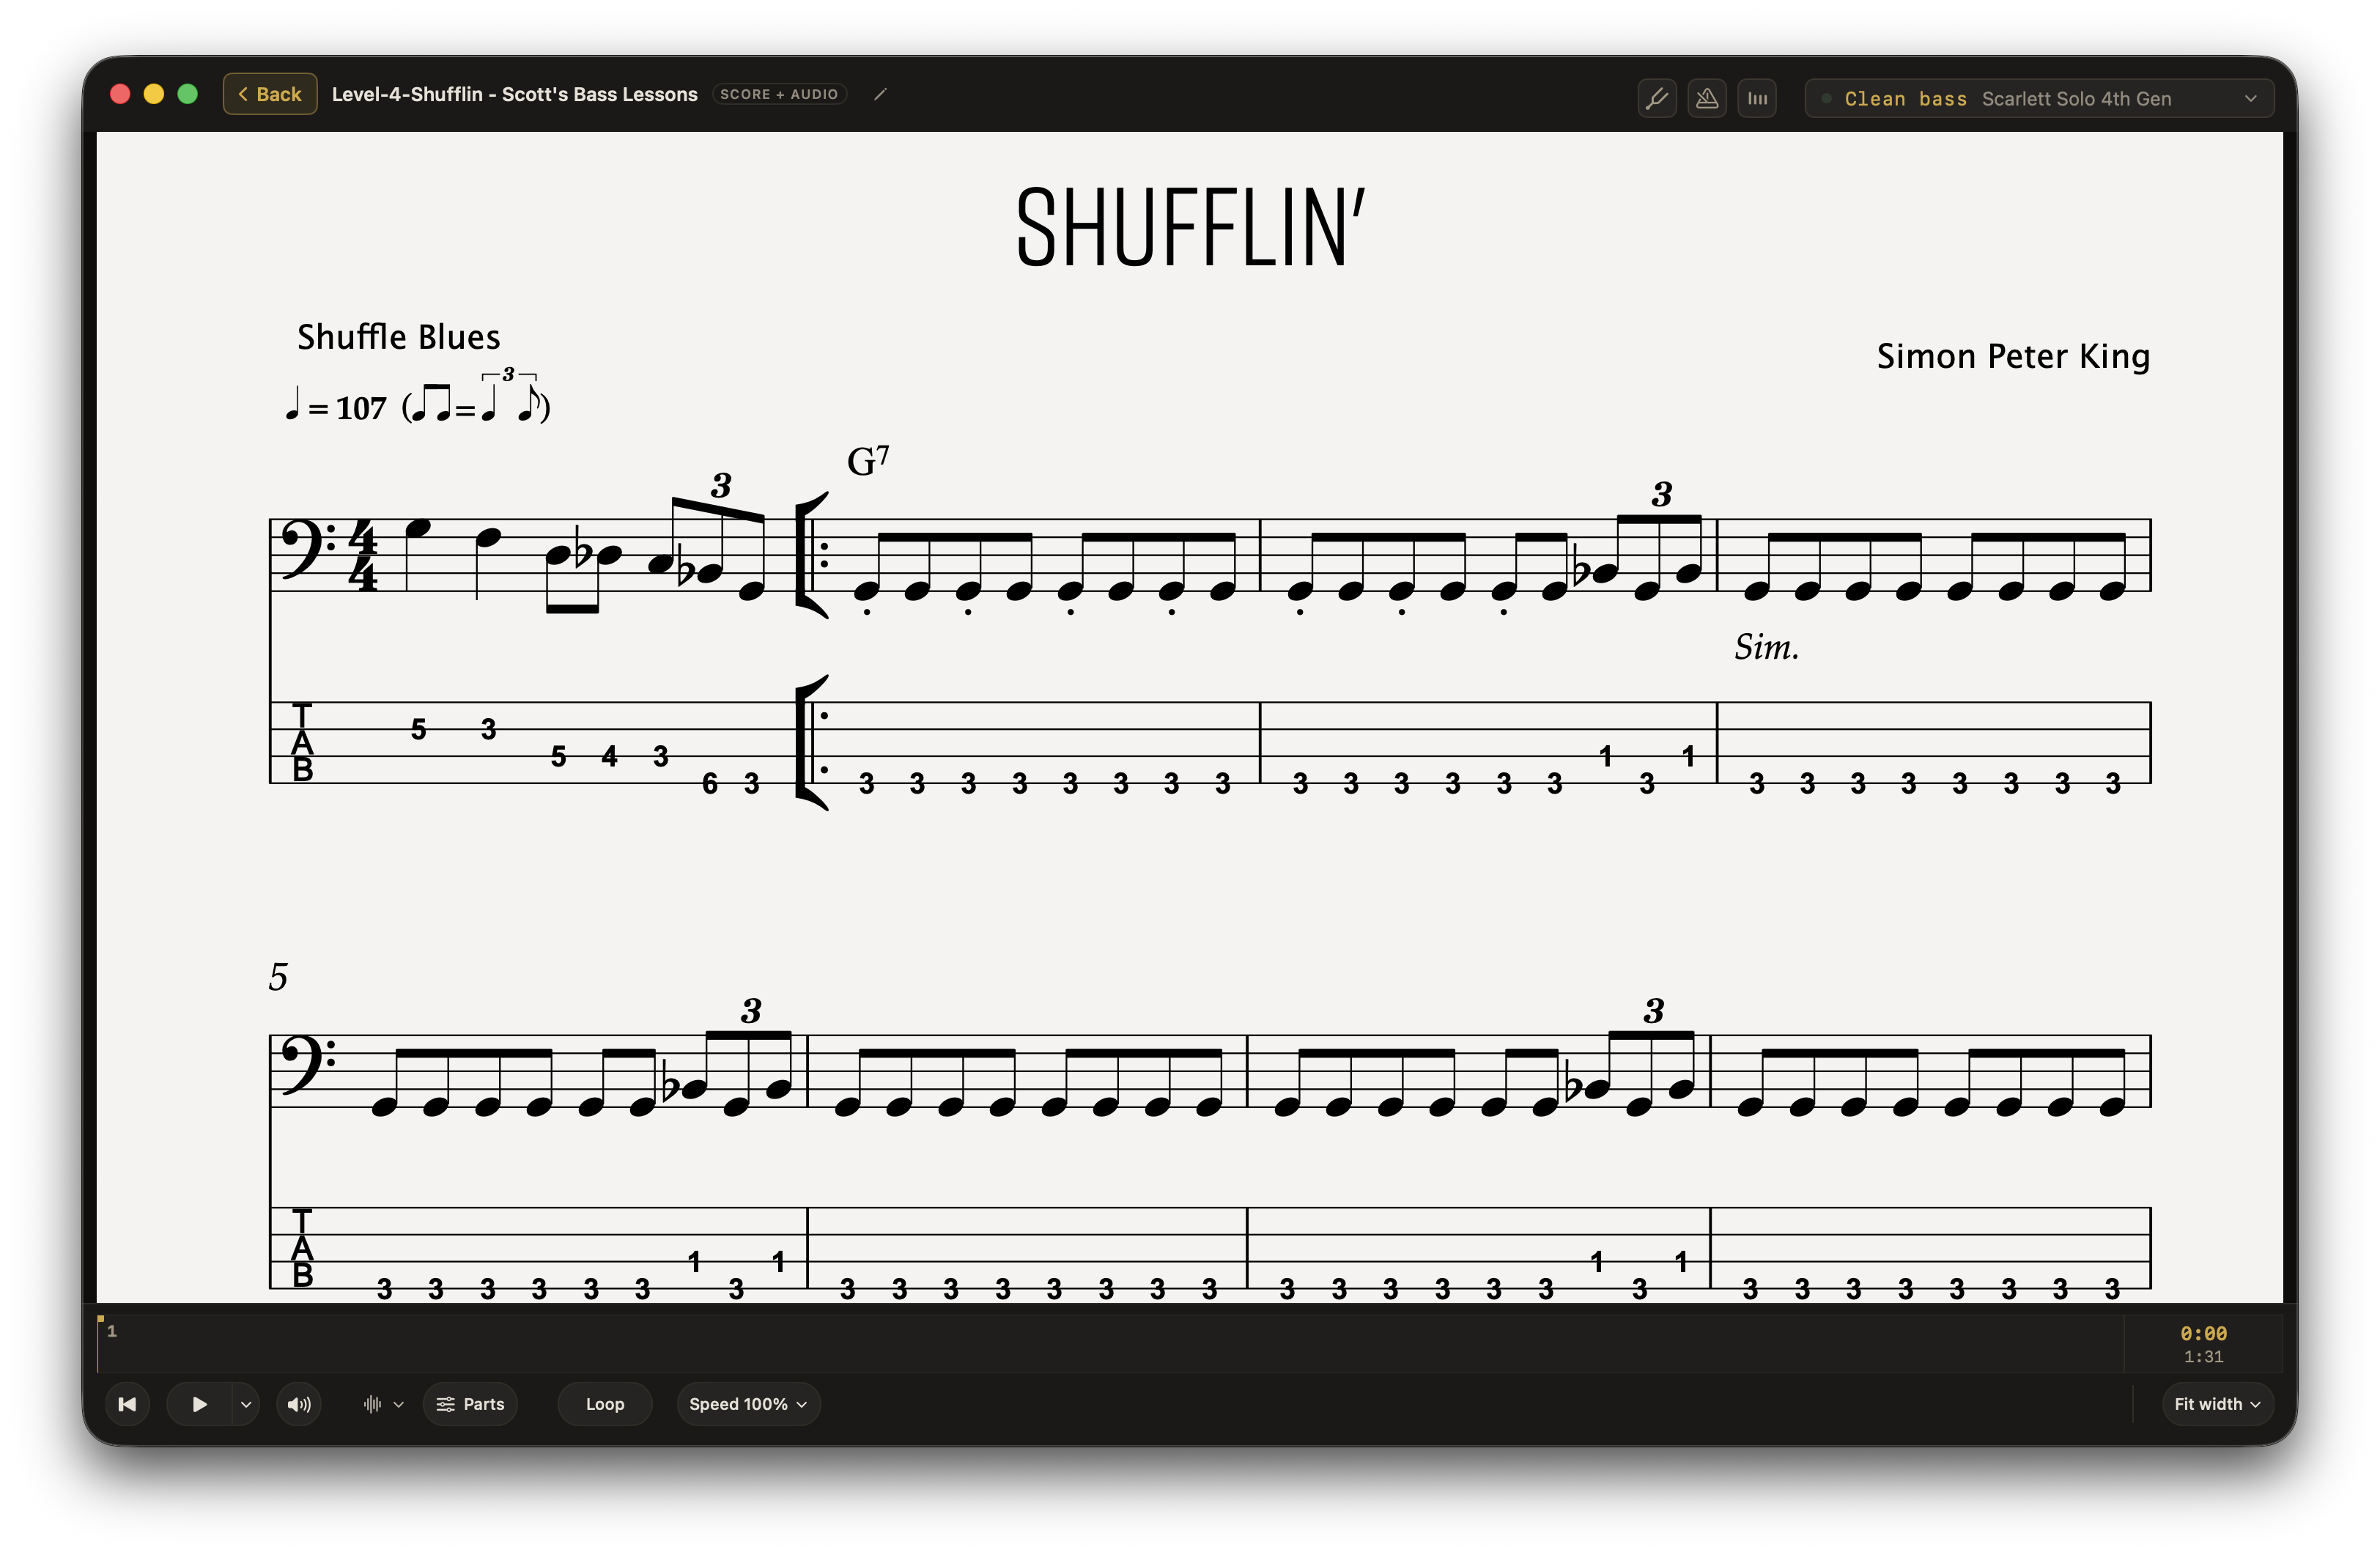The height and width of the screenshot is (1555, 2380).
Task: Click the document title Level-4-Shufflin
Action: (514, 94)
